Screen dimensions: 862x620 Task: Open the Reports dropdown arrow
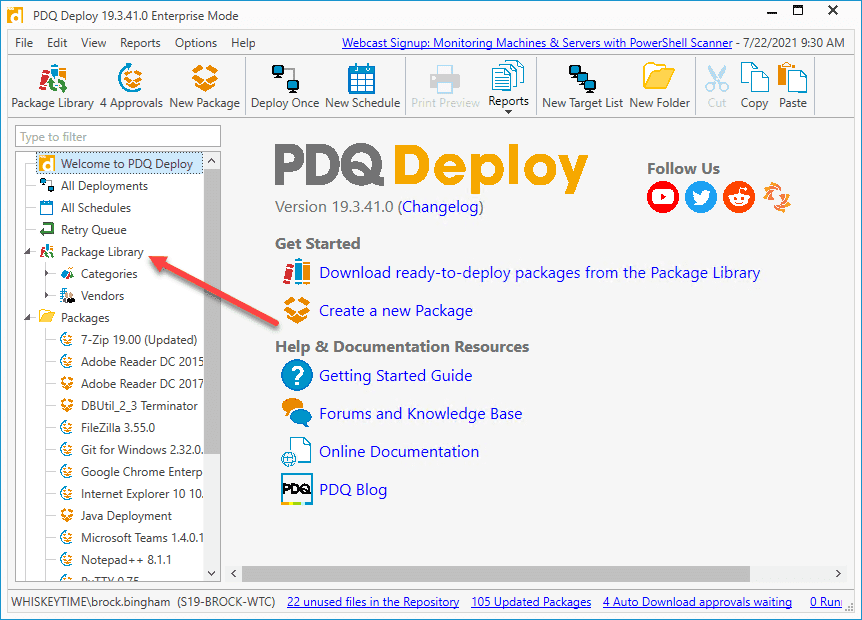pyautogui.click(x=508, y=112)
